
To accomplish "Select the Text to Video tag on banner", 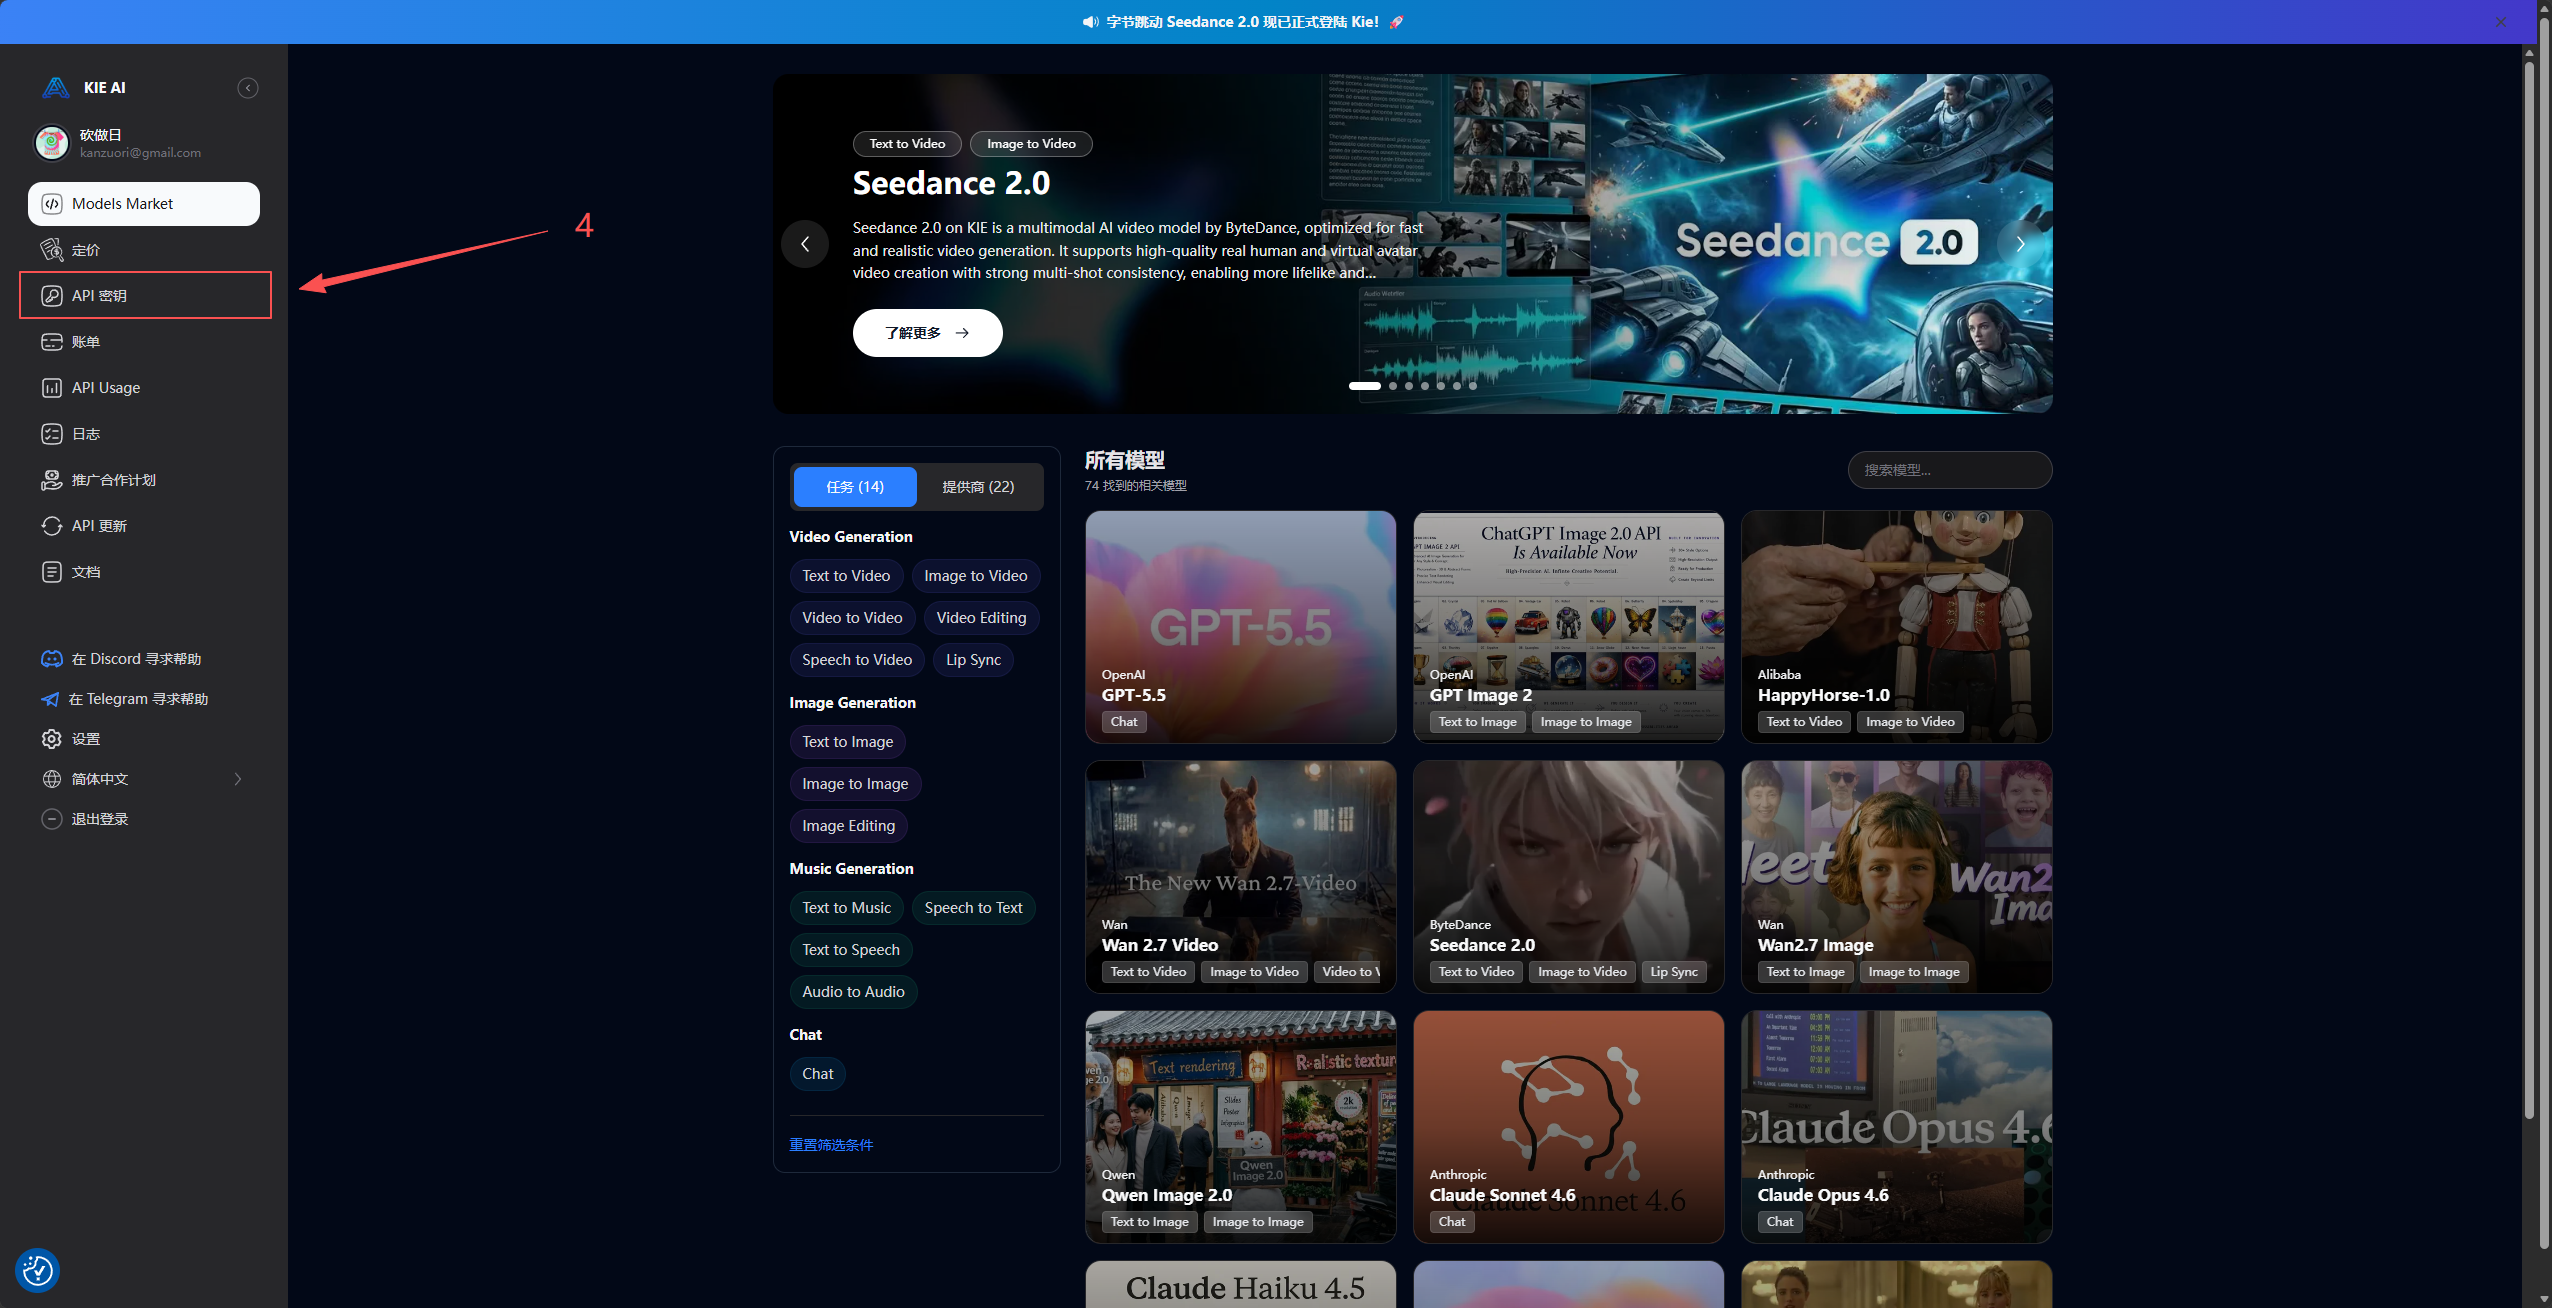I will [907, 144].
